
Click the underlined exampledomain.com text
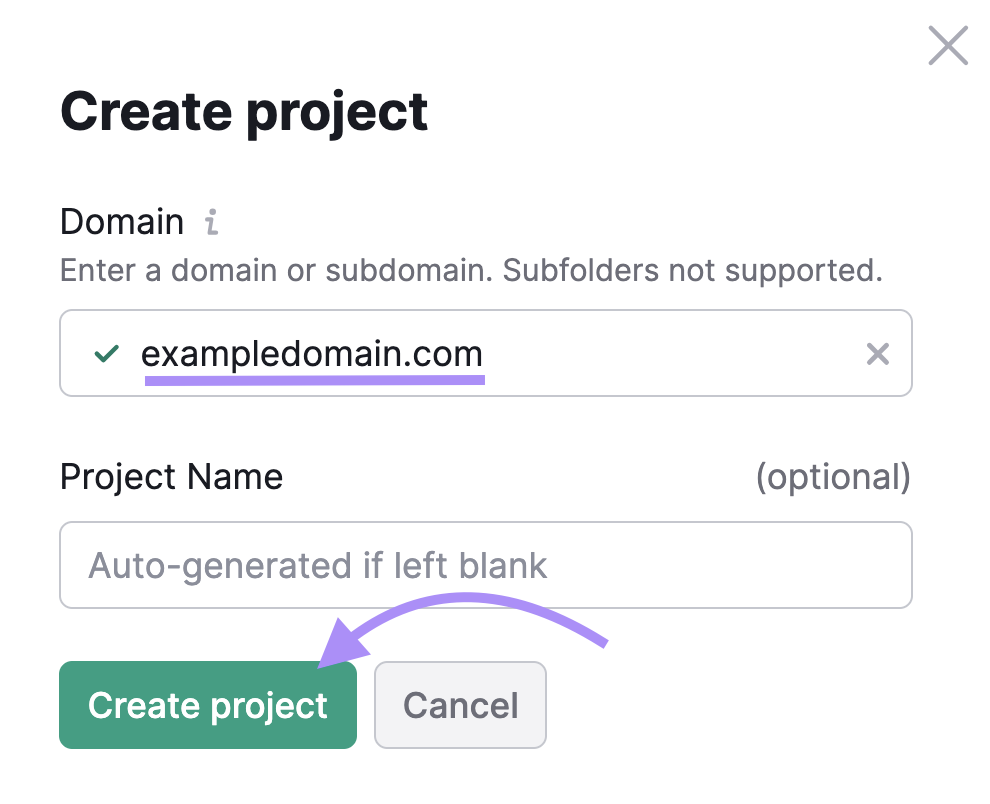click(313, 353)
